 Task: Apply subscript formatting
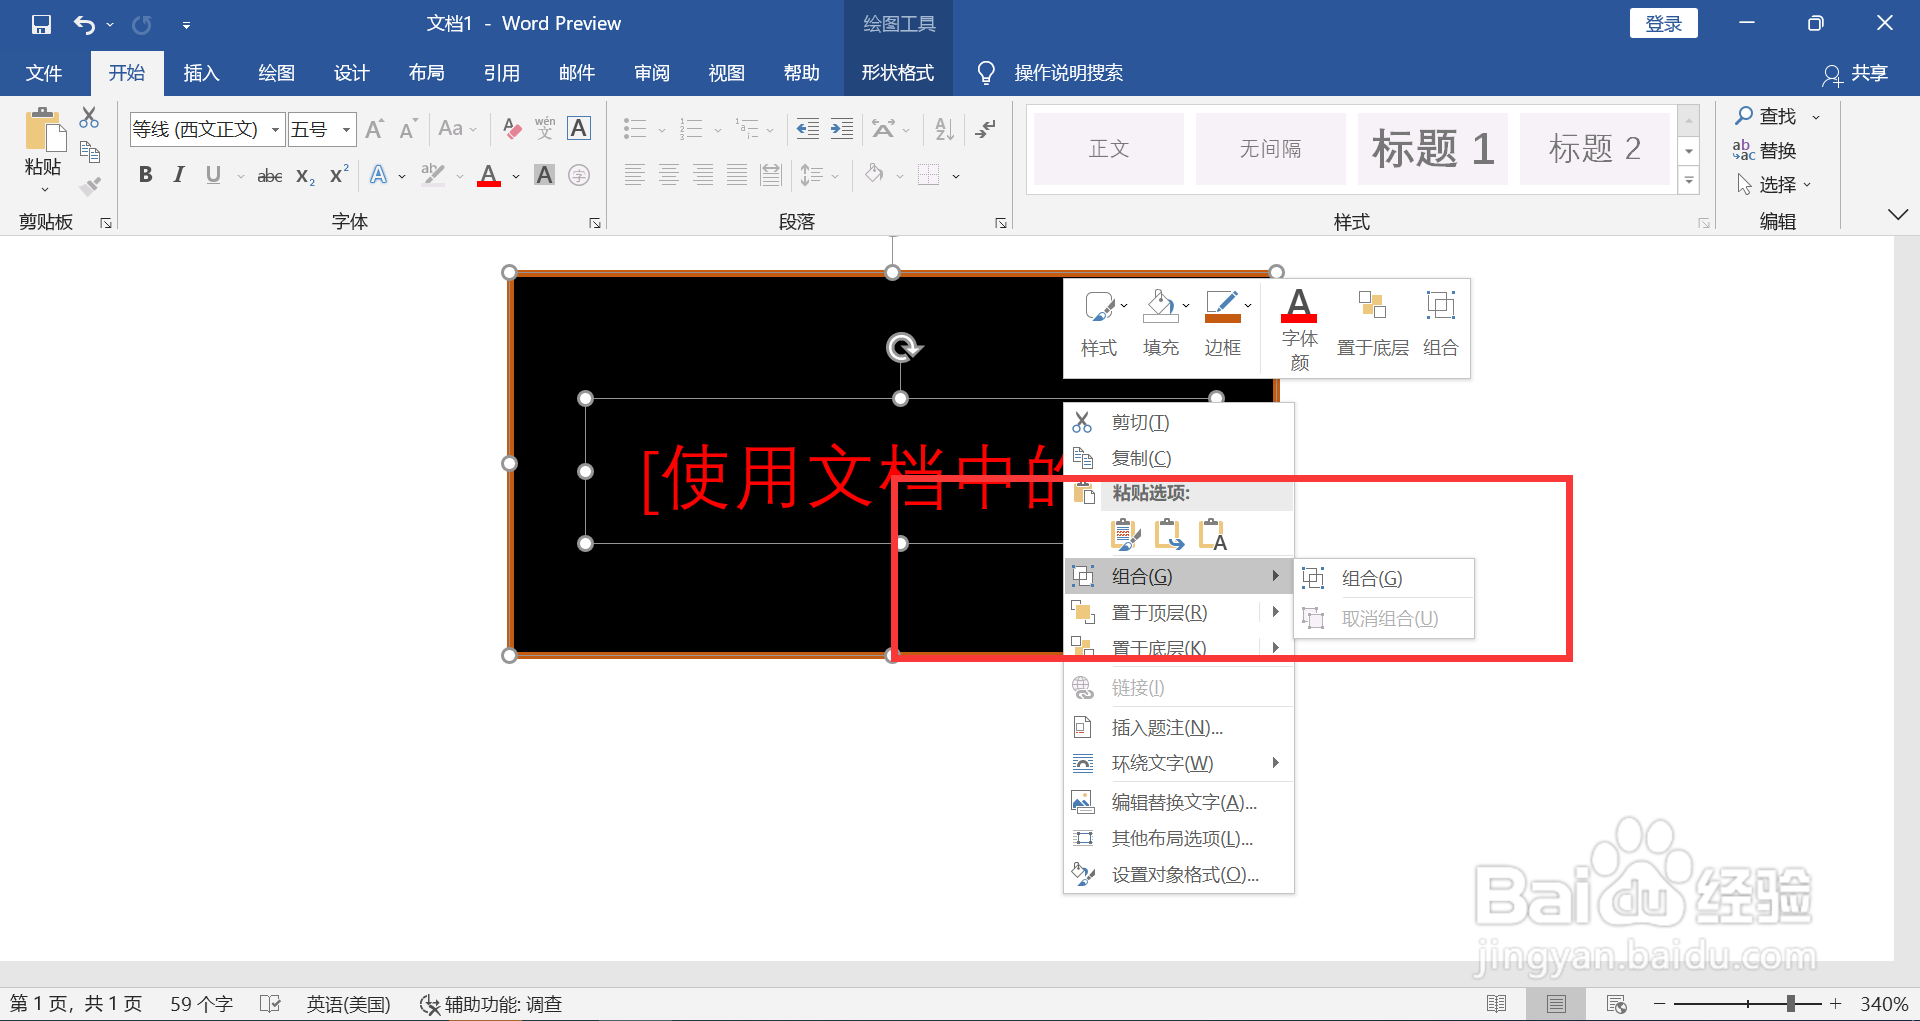(305, 176)
